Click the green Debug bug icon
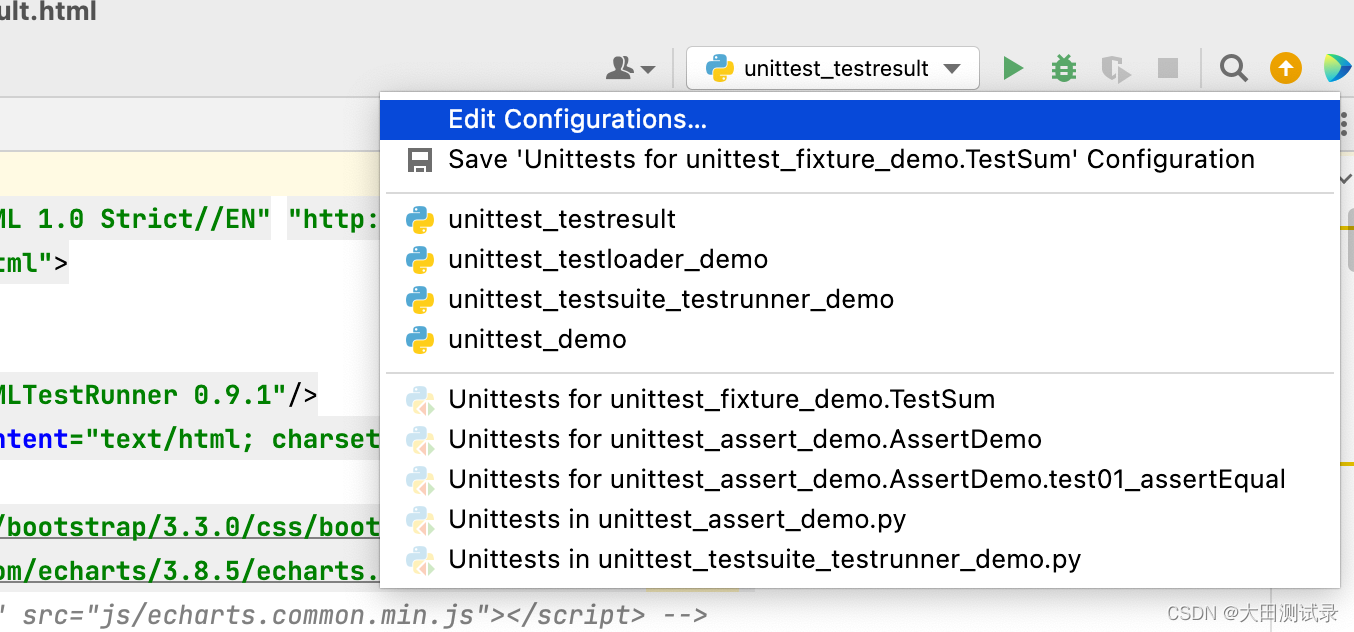 pos(1063,68)
